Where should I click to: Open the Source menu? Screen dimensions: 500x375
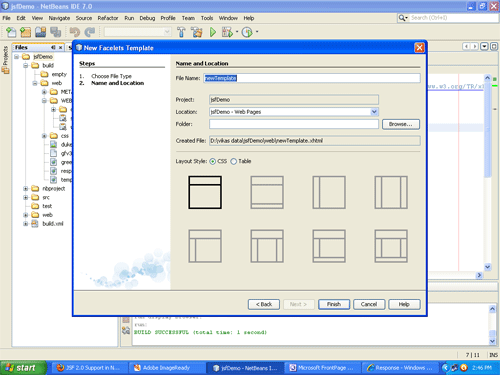84,18
